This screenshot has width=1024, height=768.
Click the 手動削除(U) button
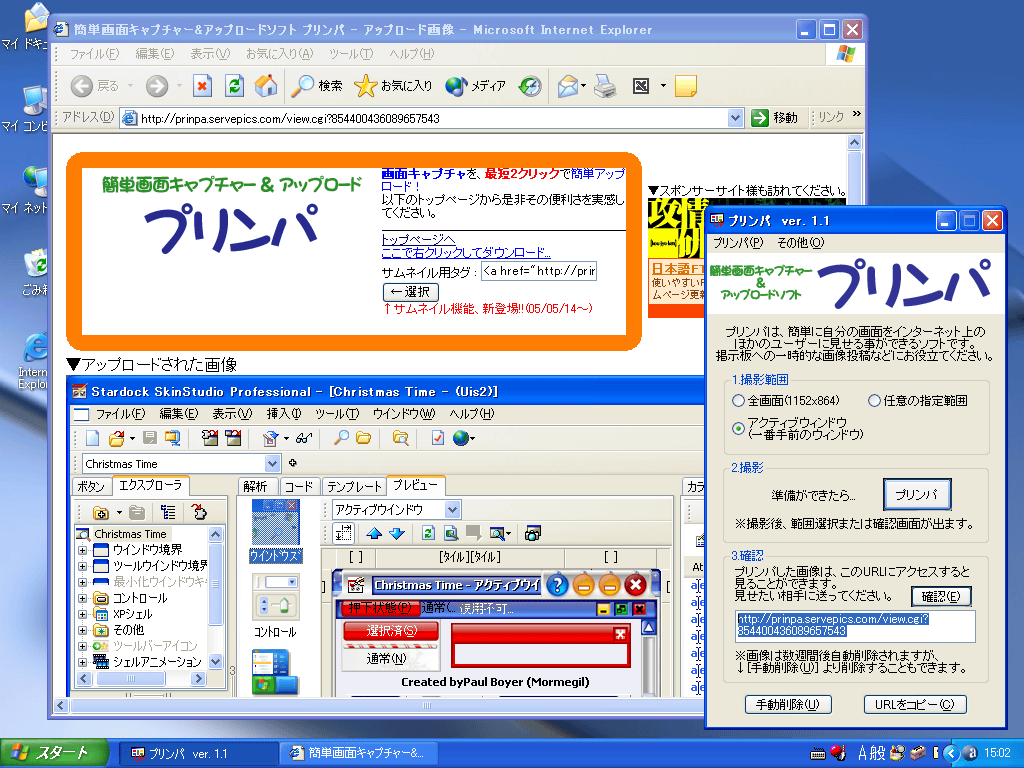[x=788, y=705]
